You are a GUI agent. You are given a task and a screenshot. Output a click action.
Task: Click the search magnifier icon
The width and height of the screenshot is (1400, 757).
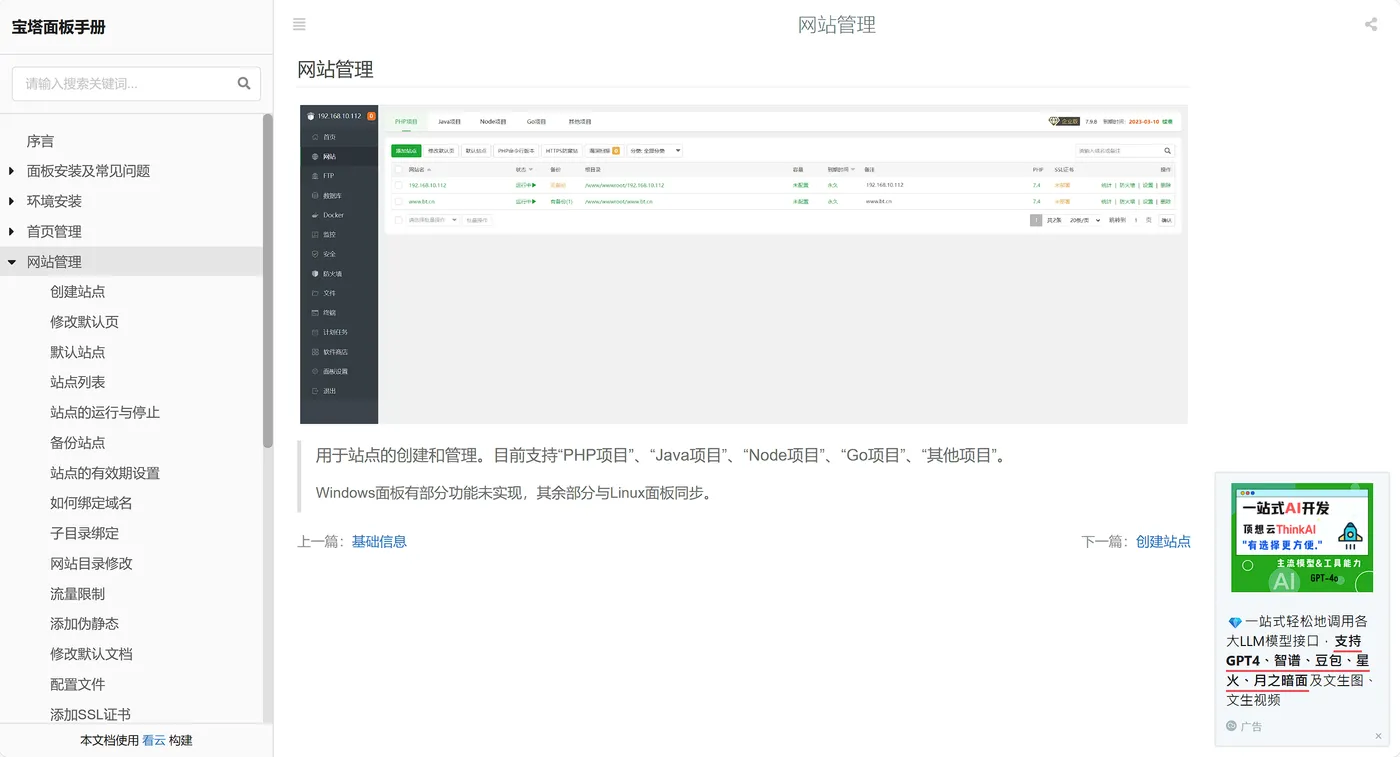244,84
